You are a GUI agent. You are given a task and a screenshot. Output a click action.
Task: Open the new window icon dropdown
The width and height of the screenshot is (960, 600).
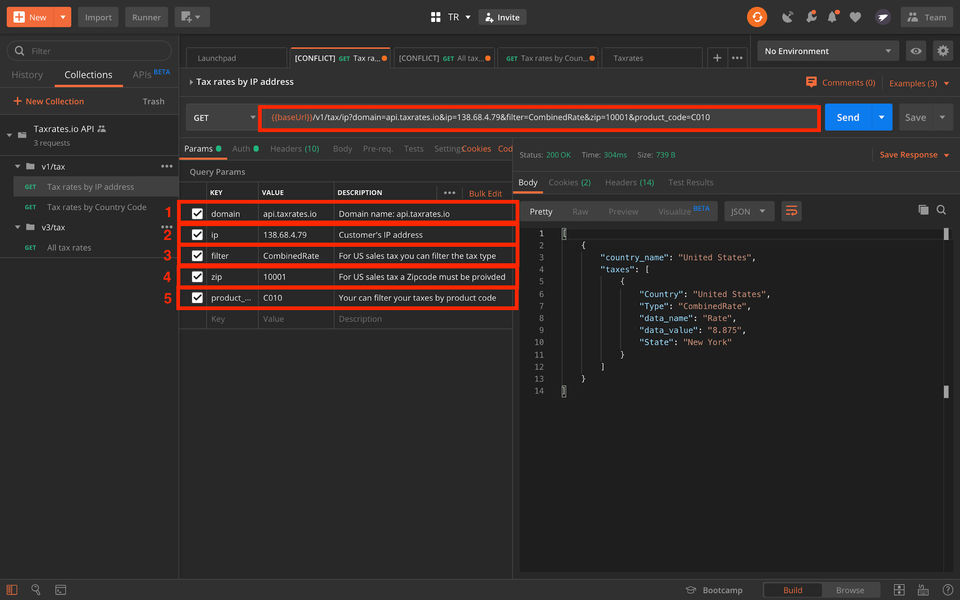(x=192, y=17)
